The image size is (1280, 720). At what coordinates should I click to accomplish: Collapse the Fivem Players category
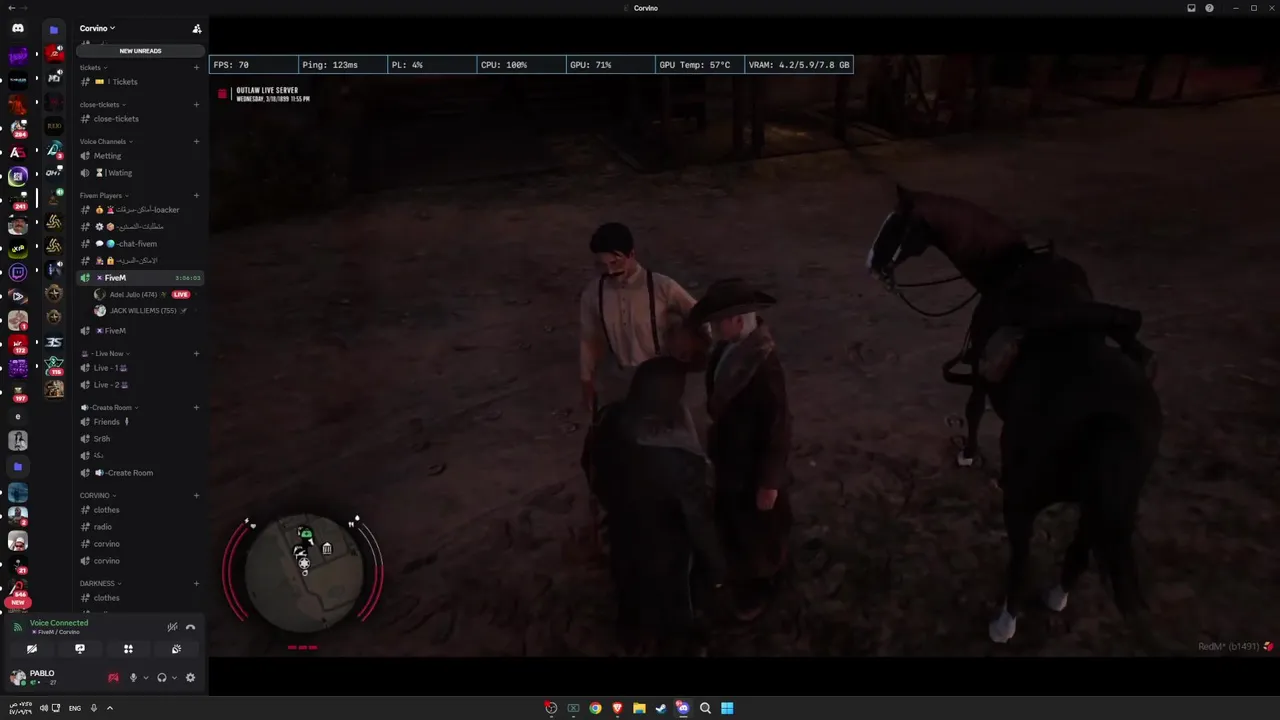[x=103, y=195]
